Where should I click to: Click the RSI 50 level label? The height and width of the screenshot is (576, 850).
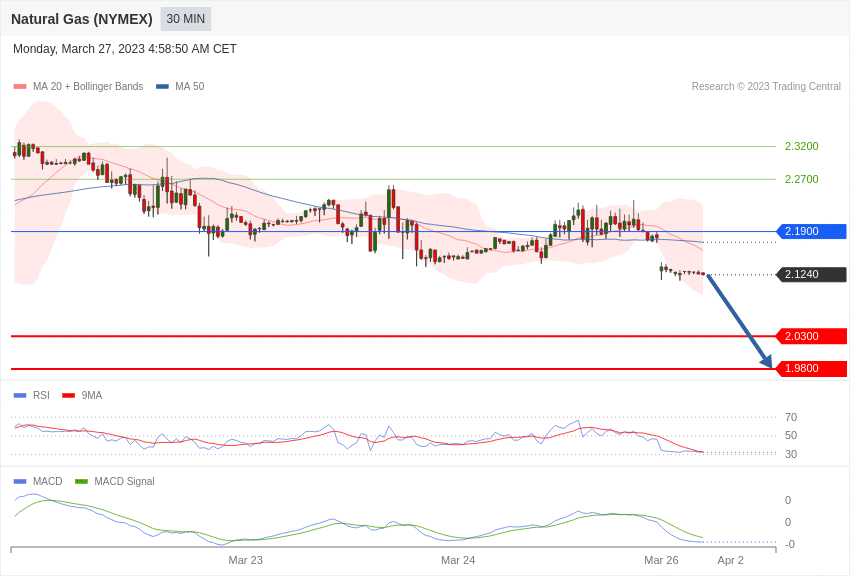coord(791,435)
